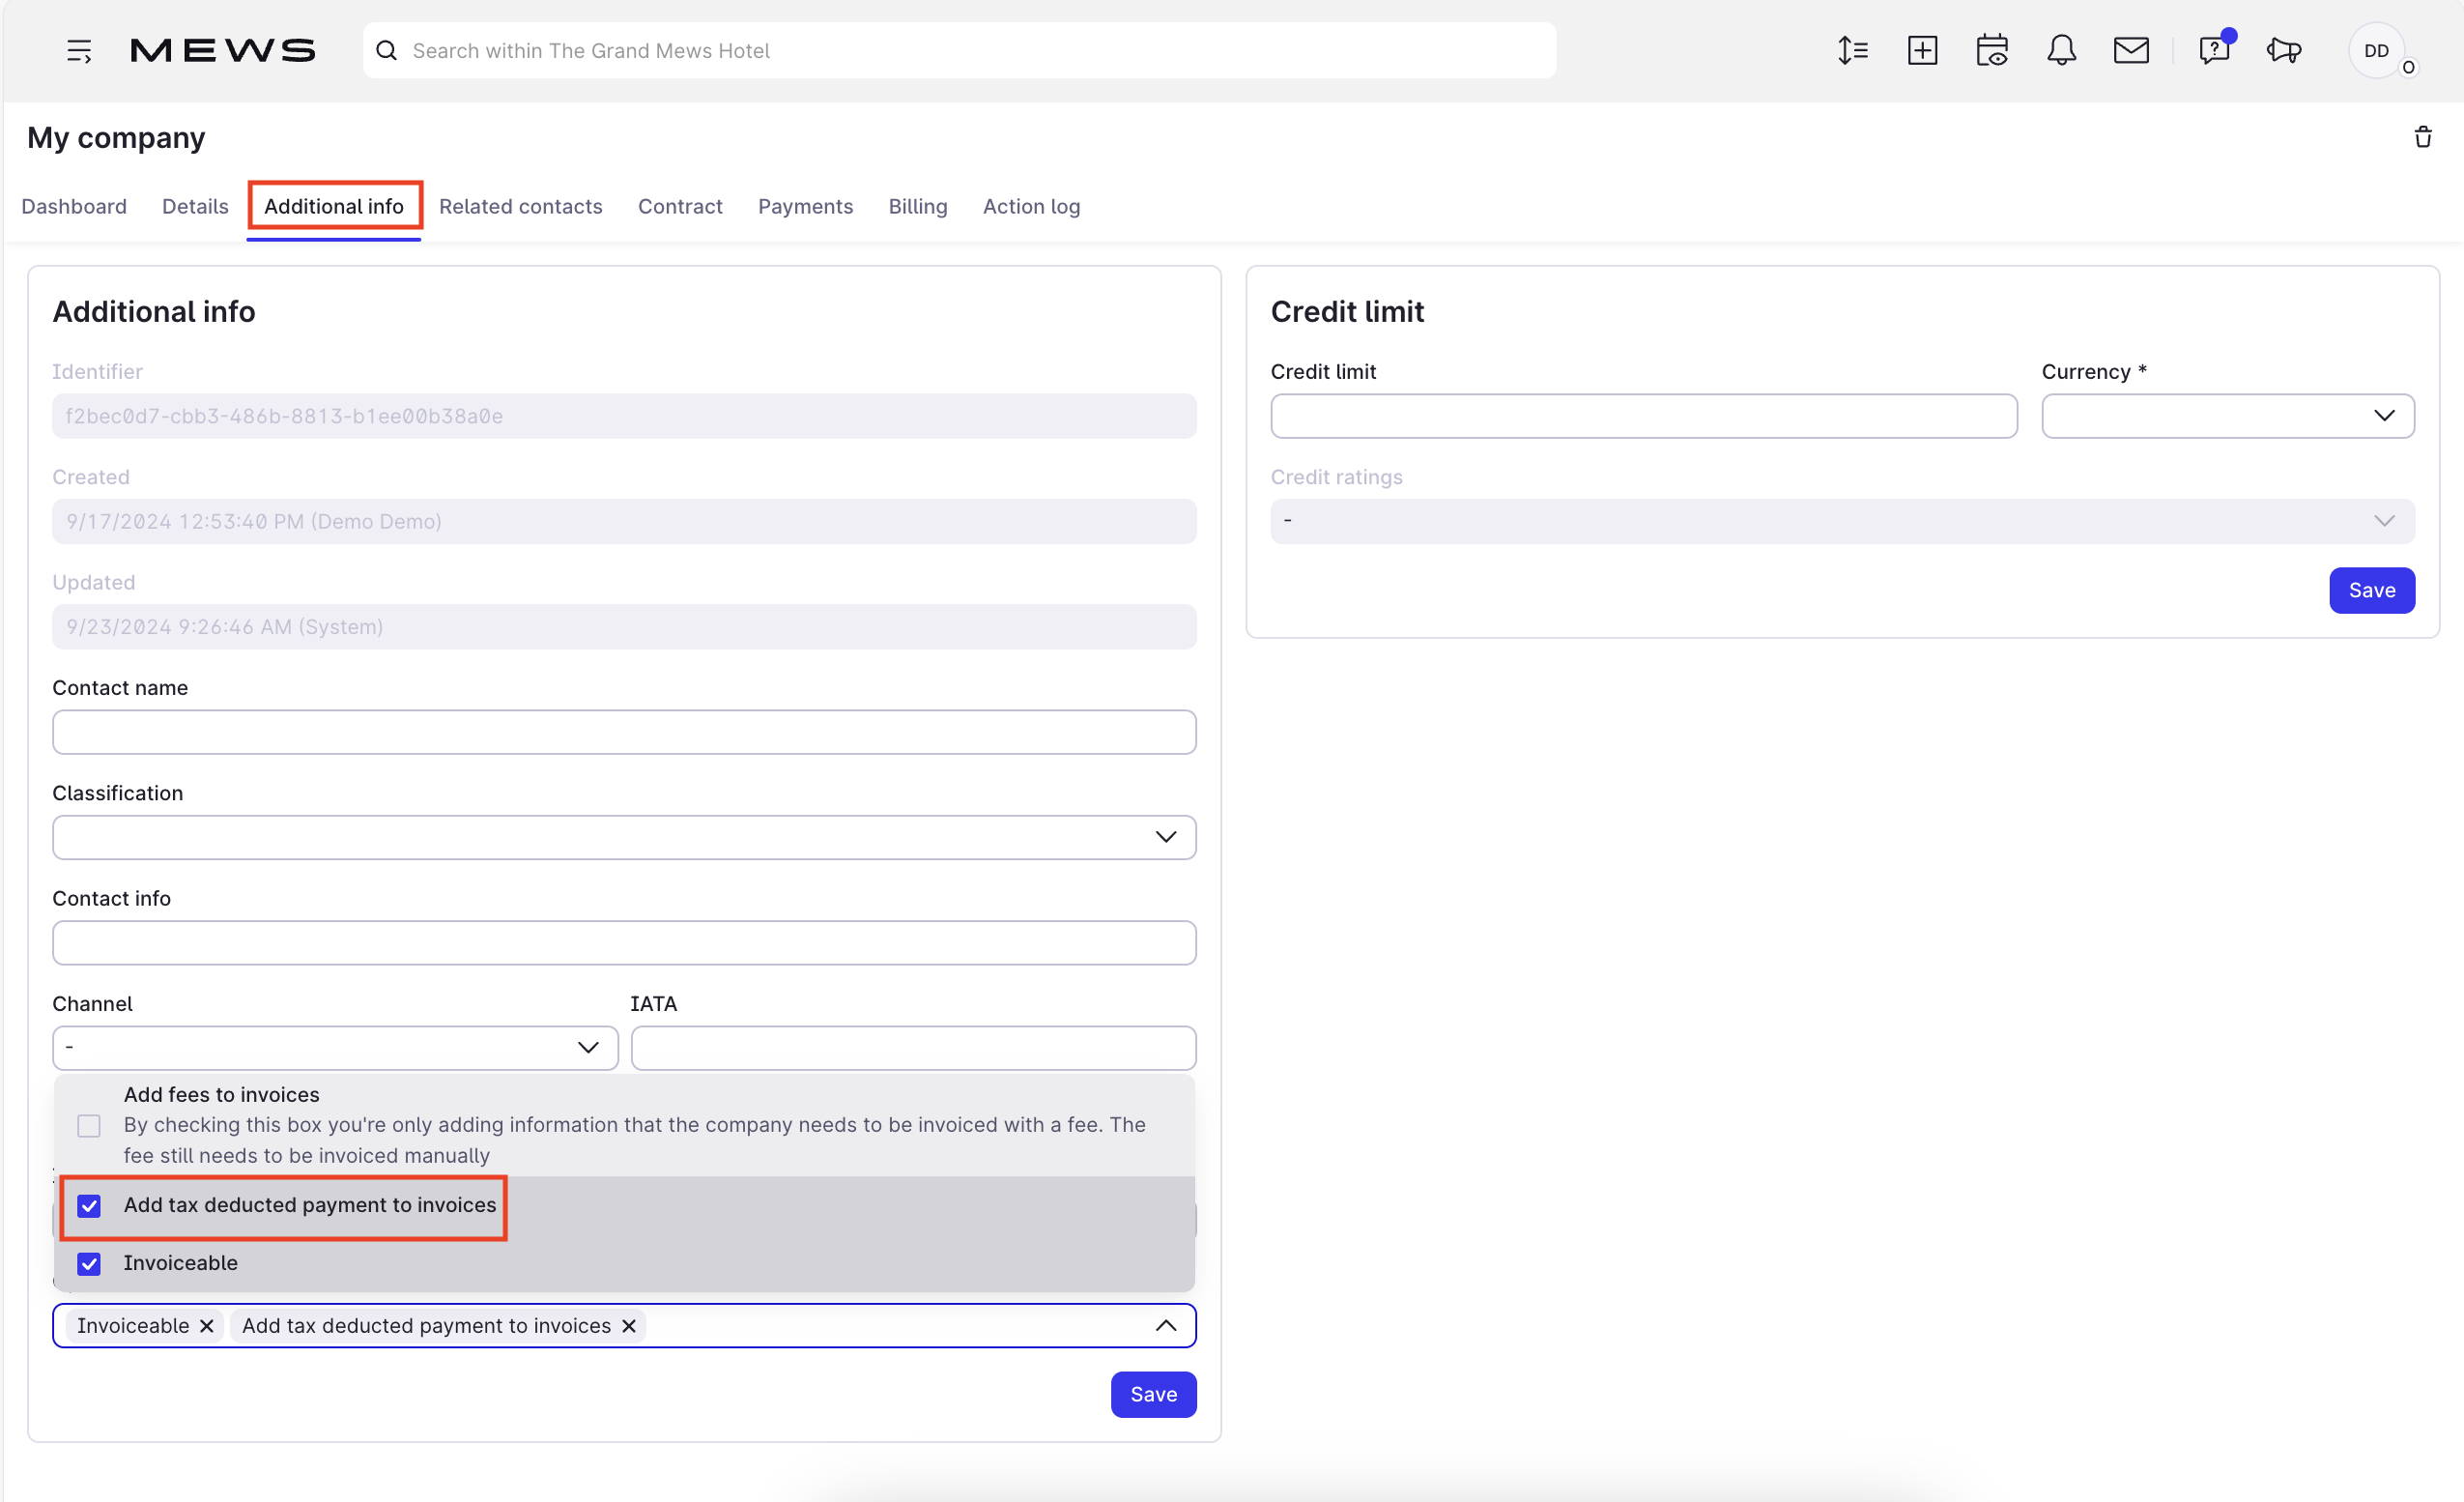Open the Action log tab

(x=1031, y=206)
